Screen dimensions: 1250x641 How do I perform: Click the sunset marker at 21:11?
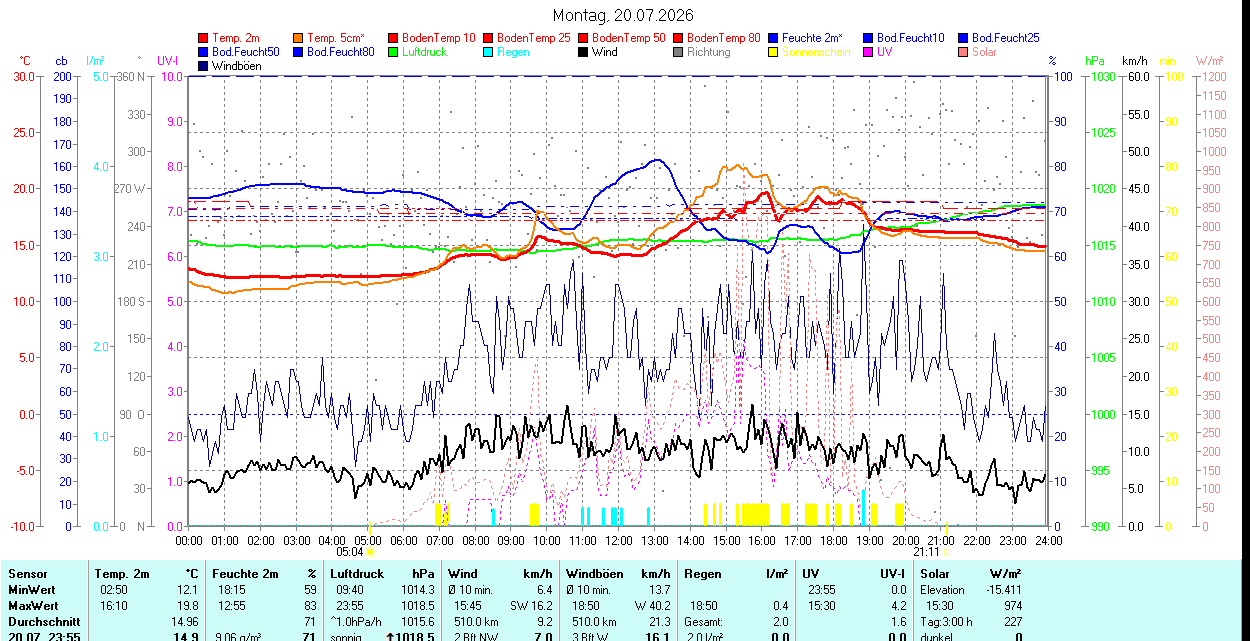coord(946,551)
